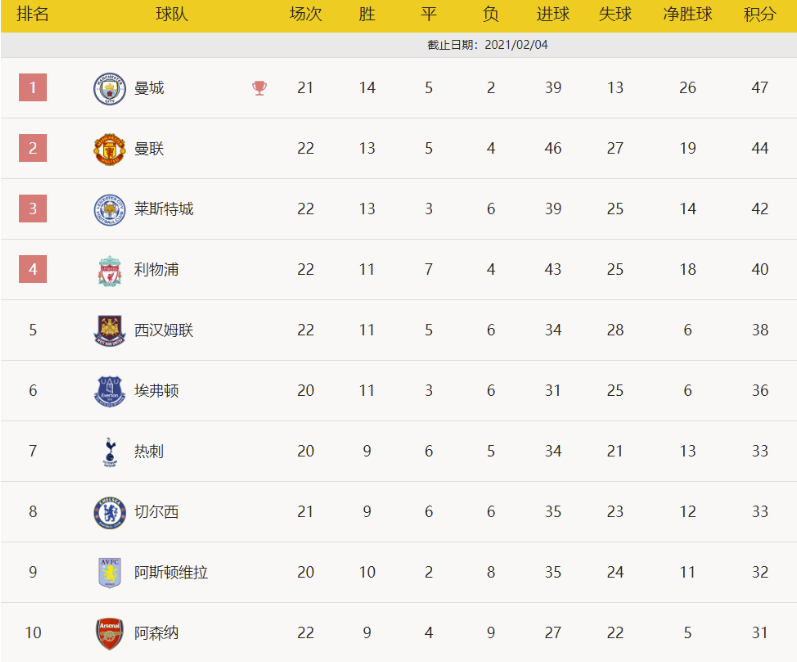Click the Manchester City club crest
This screenshot has width=797, height=662.
tap(108, 88)
